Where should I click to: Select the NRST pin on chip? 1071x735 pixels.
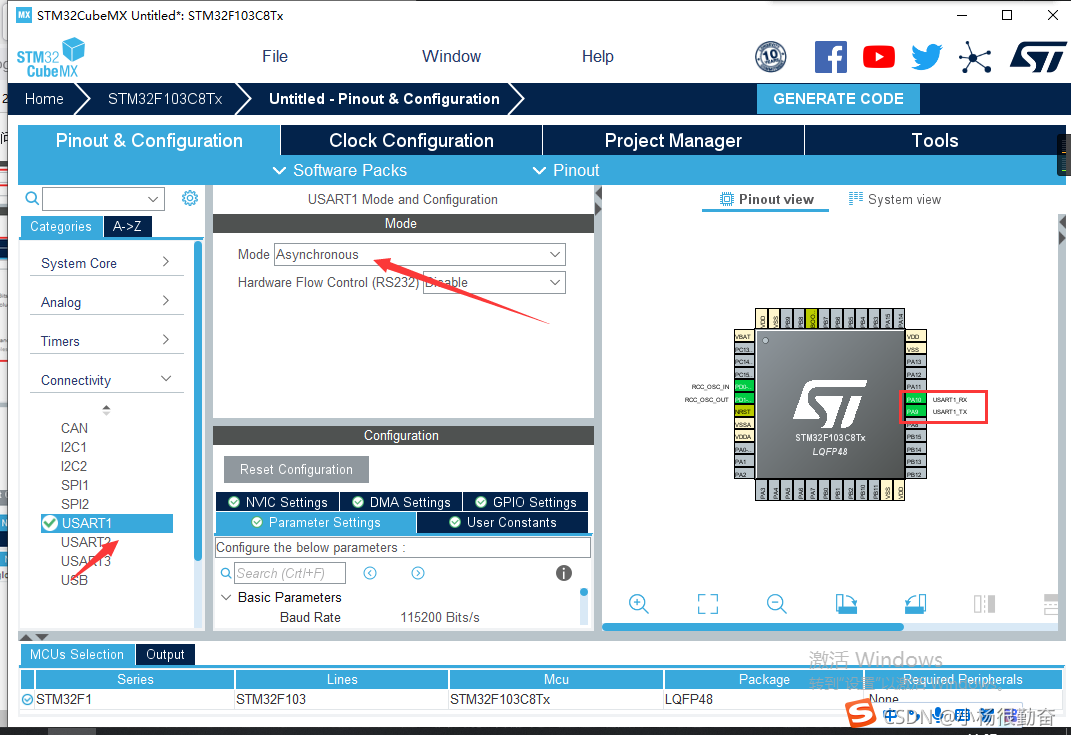743,411
